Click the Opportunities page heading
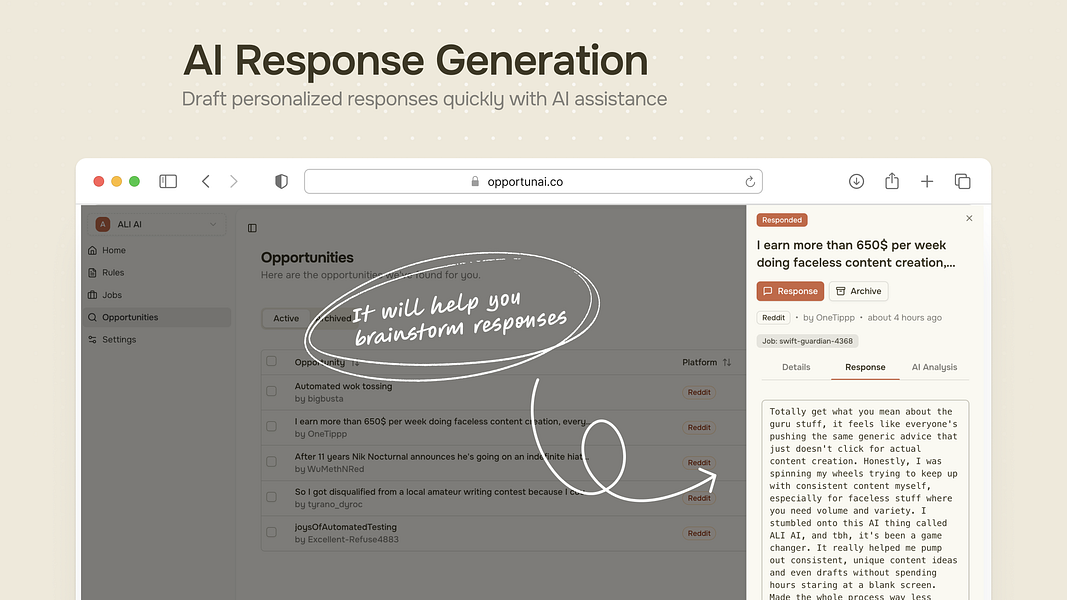Screen dimensions: 1067x600 pyautogui.click(x=307, y=258)
